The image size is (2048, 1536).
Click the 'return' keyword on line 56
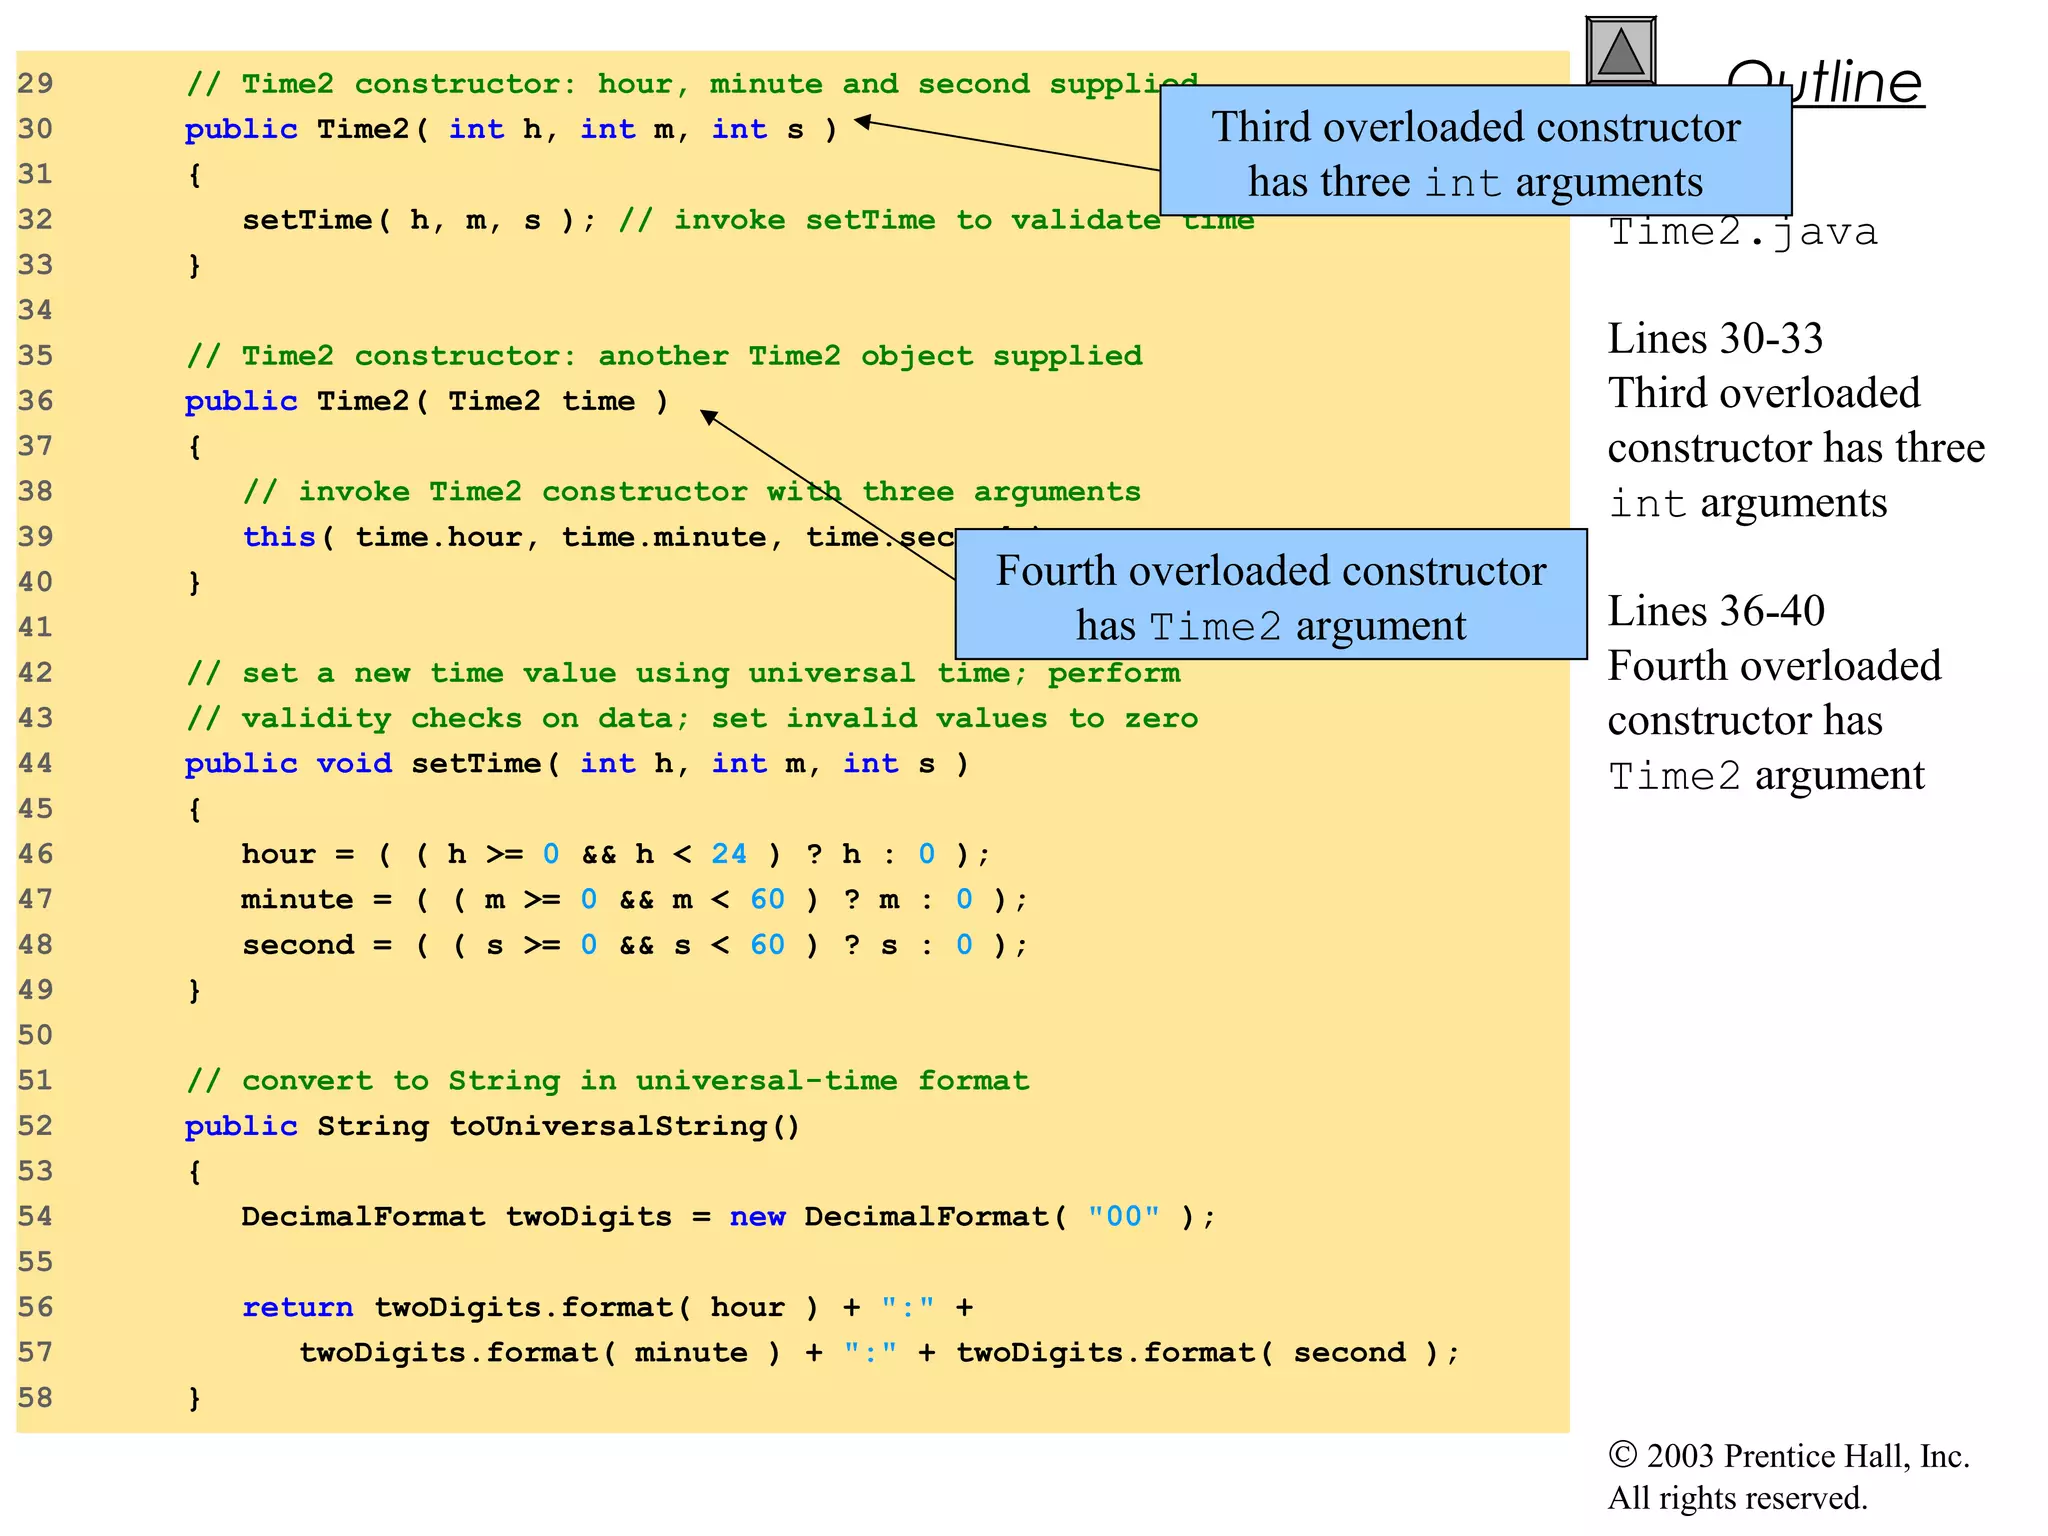[x=298, y=1308]
